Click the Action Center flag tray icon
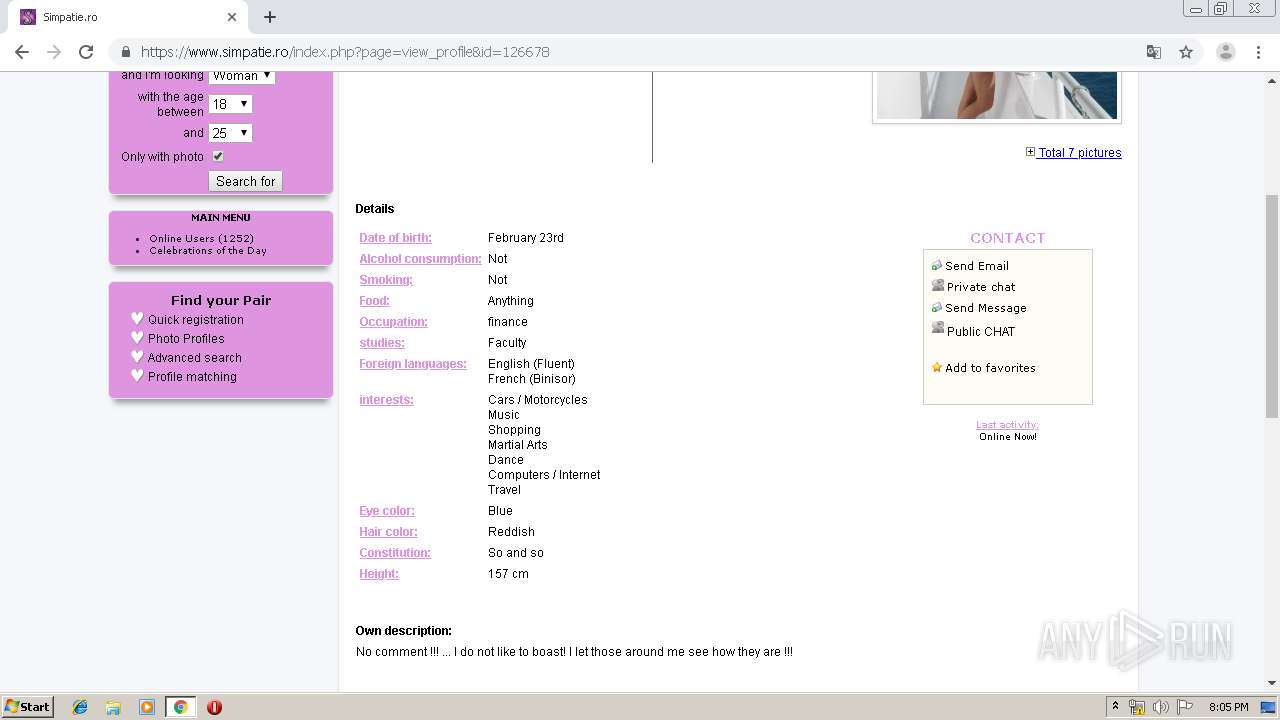 click(1185, 707)
